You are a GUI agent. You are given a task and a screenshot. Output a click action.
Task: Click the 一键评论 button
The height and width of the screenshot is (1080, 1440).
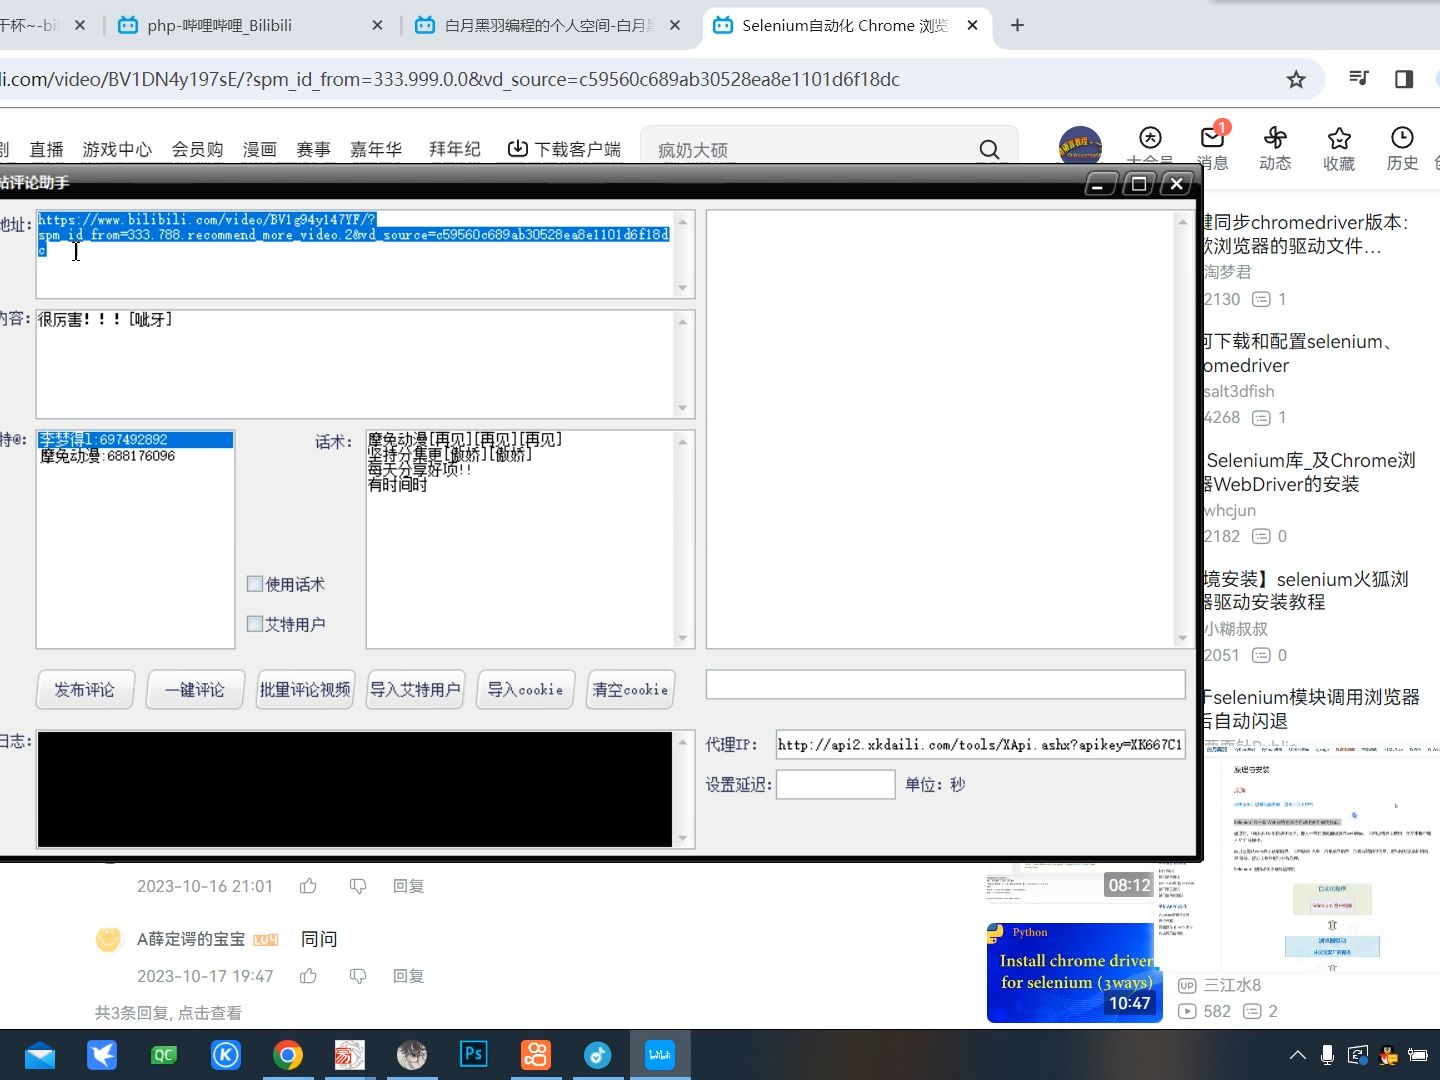(x=195, y=690)
